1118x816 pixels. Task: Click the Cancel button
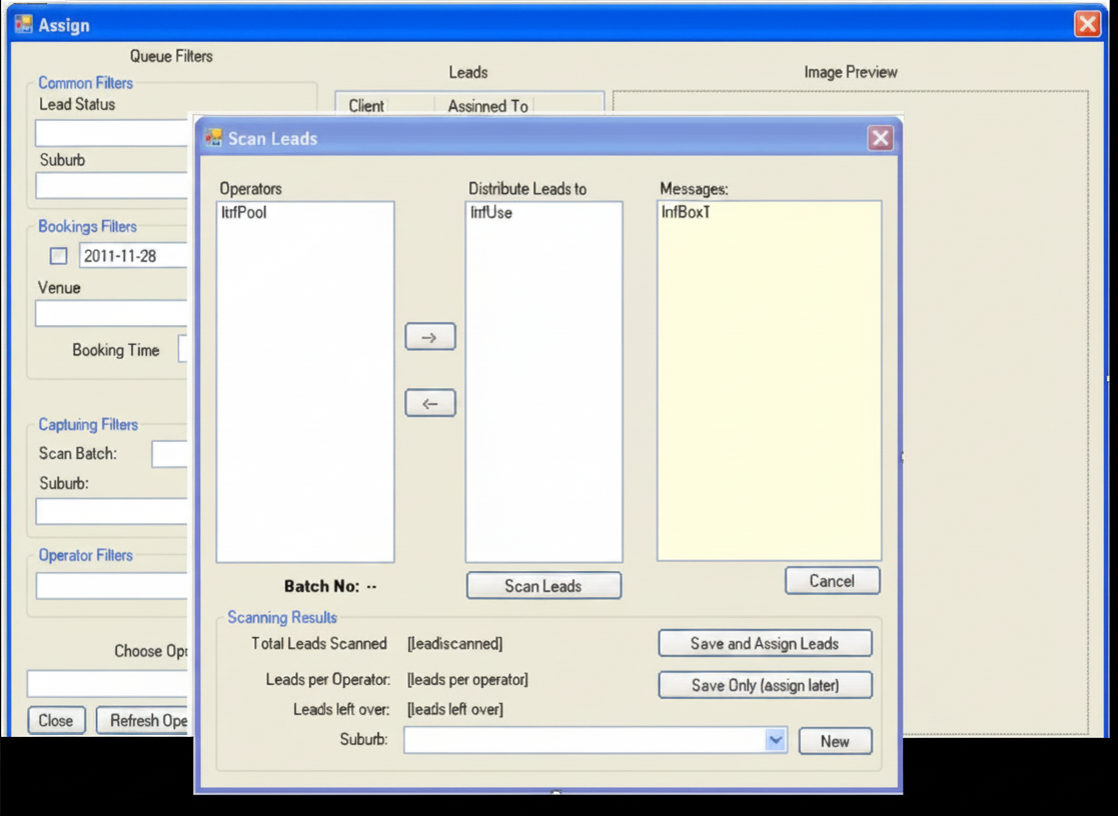[x=832, y=581]
